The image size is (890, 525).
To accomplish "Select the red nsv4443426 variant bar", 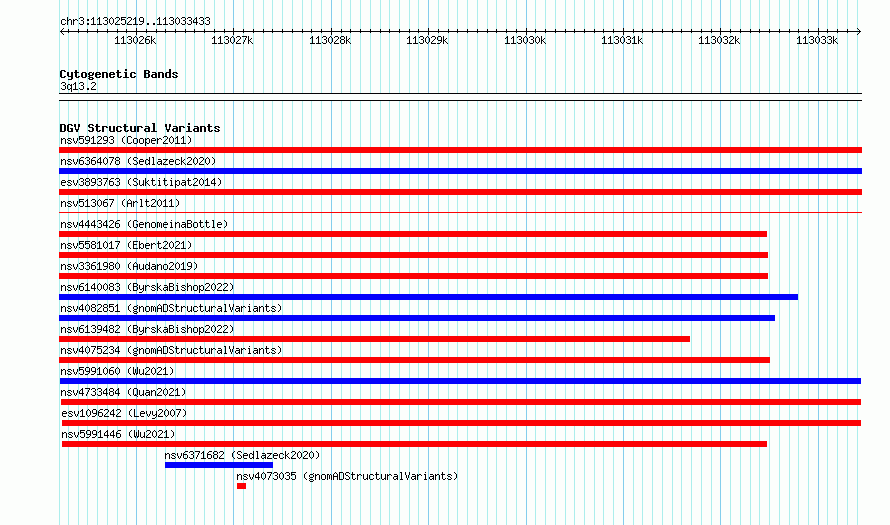I will [413, 234].
